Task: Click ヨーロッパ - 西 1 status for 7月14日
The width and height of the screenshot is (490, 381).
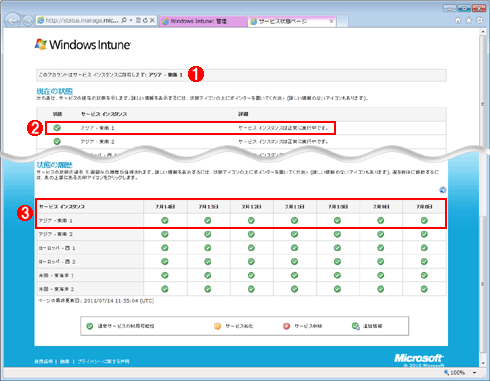Action: [165, 248]
